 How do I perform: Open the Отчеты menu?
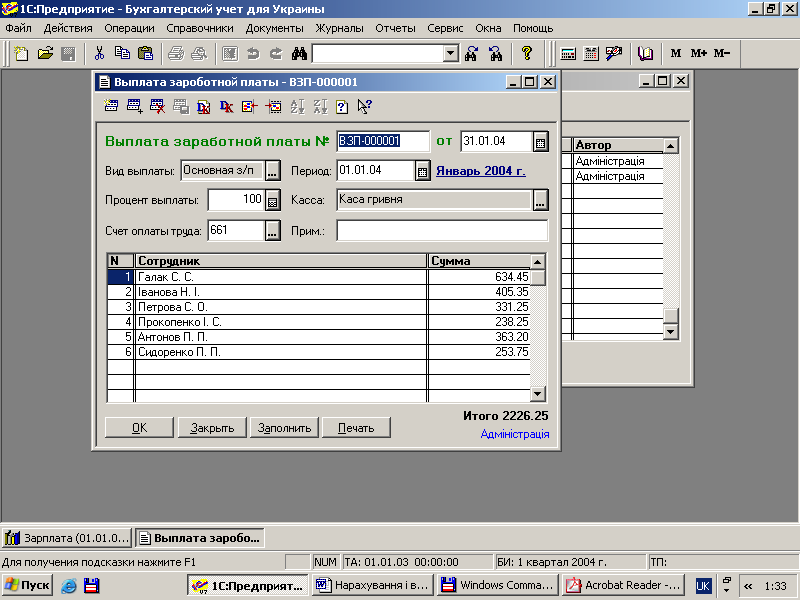coord(395,28)
